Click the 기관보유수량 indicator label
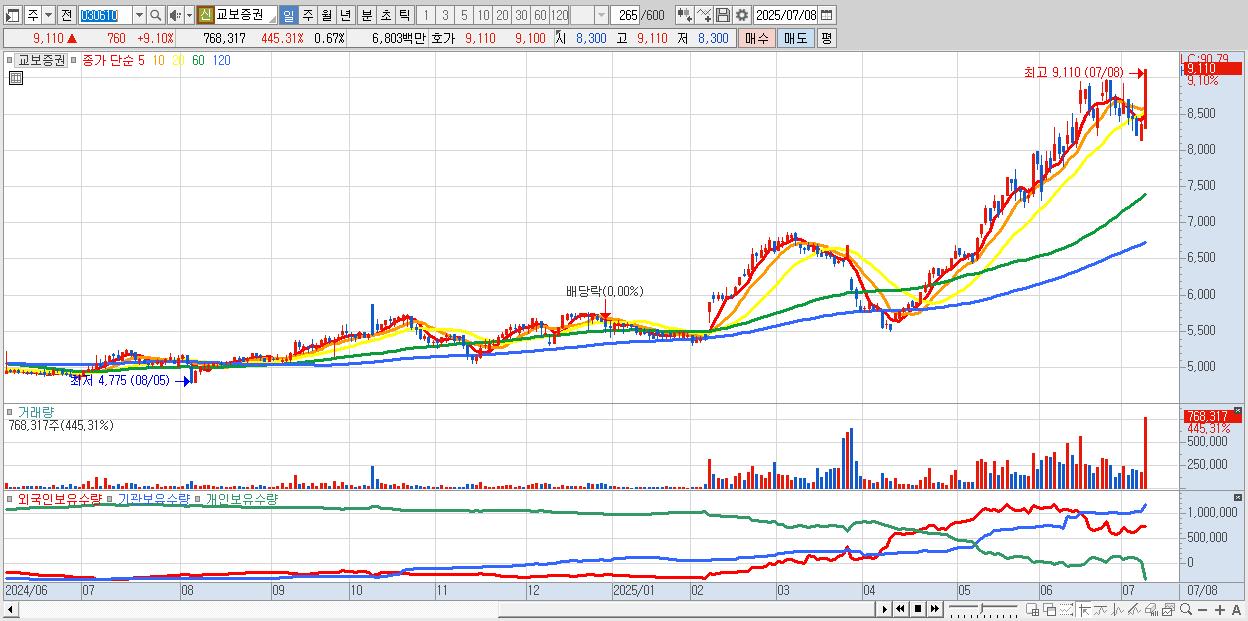Screen dimensions: 1248x621 [154, 498]
